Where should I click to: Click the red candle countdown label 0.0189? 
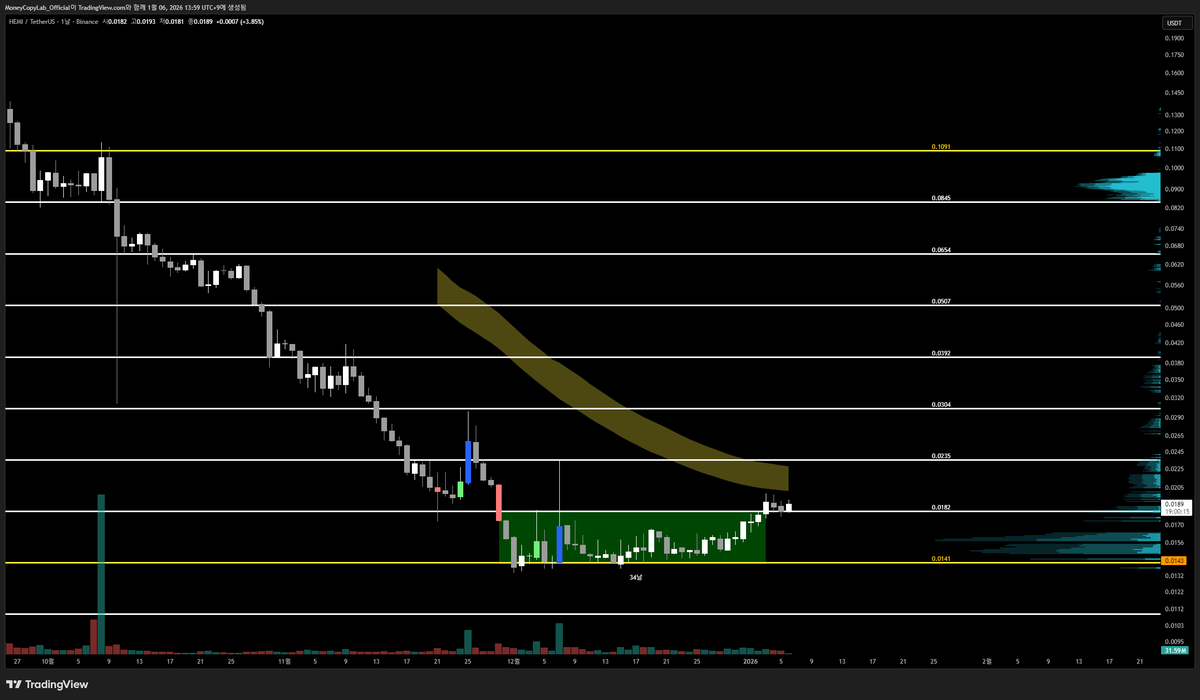pos(1176,507)
